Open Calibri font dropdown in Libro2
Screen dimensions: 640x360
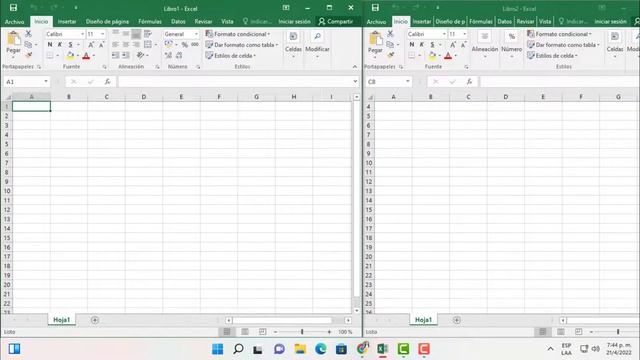click(444, 34)
